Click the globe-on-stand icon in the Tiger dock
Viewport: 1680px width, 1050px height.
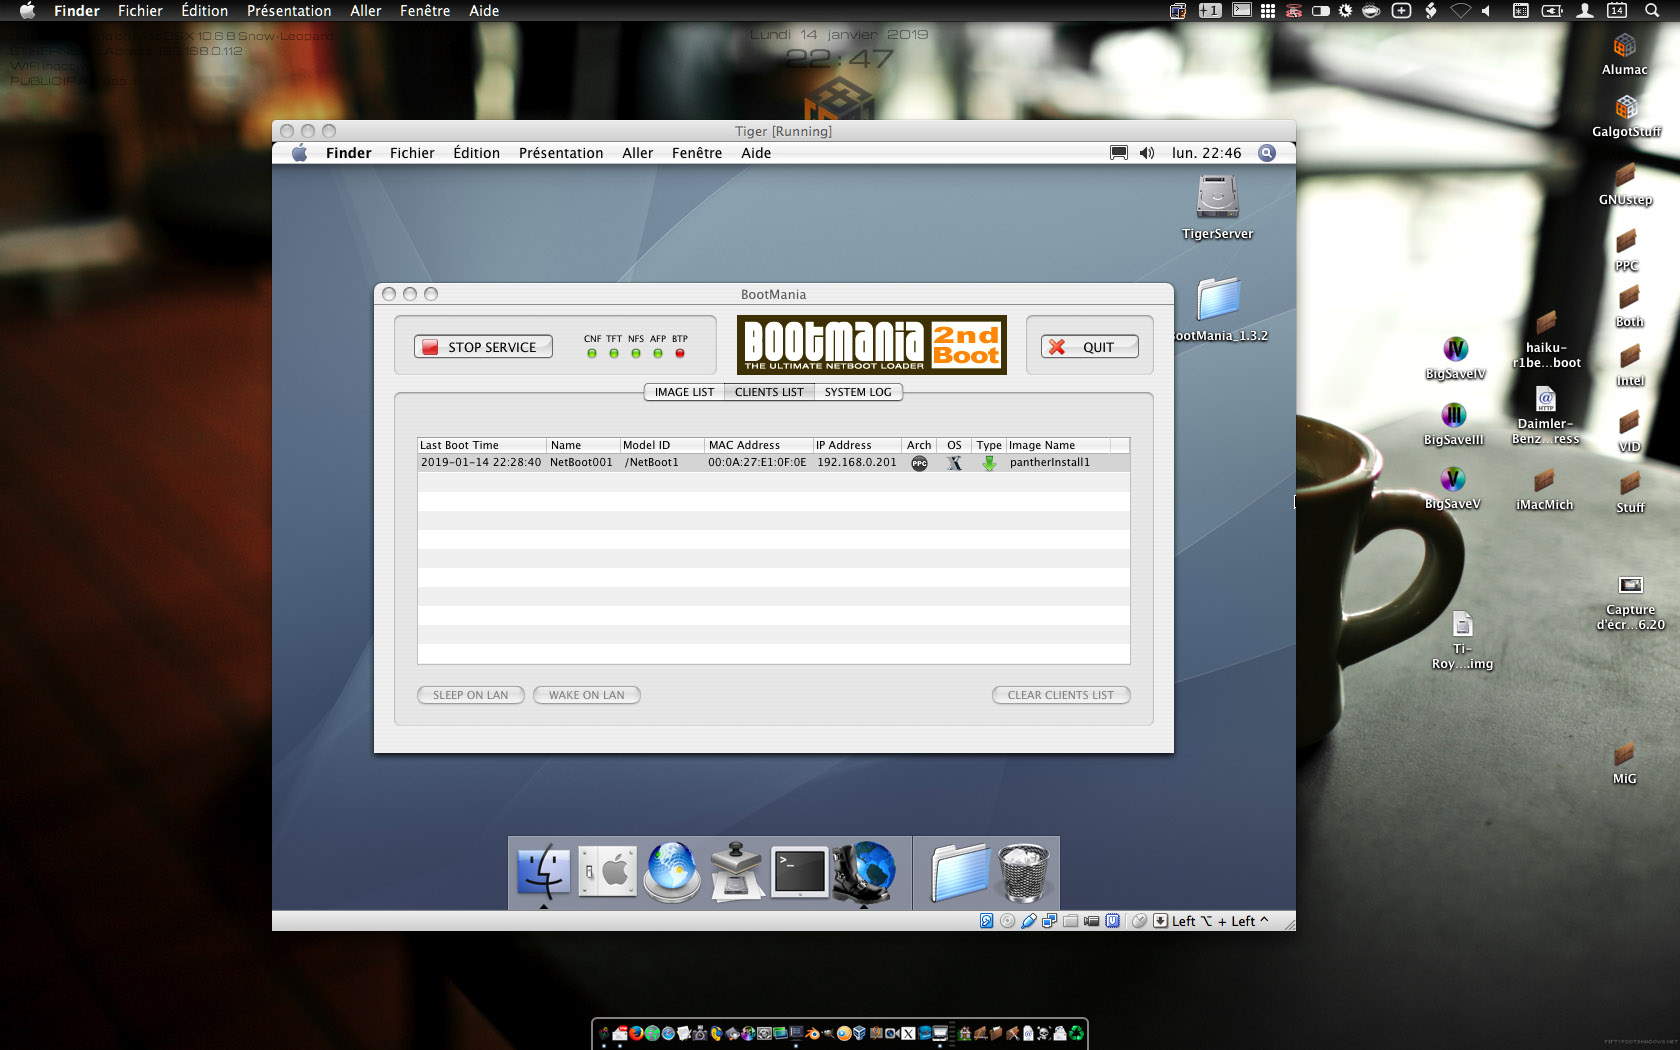point(672,872)
